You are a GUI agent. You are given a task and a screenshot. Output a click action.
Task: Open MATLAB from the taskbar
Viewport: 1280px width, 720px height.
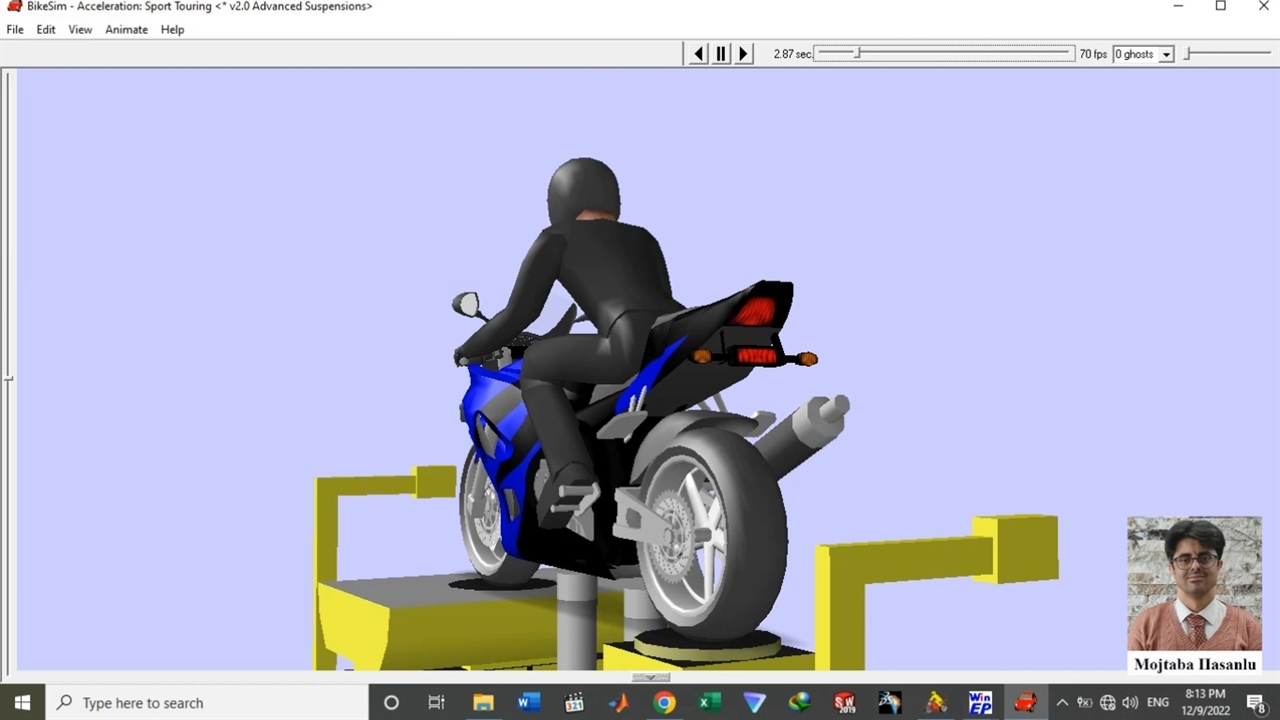(x=619, y=703)
